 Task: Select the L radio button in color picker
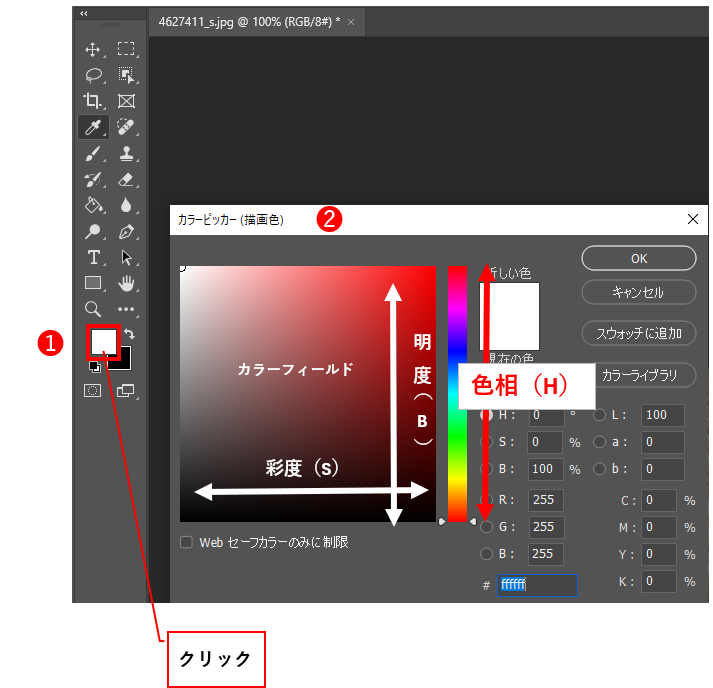click(600, 415)
